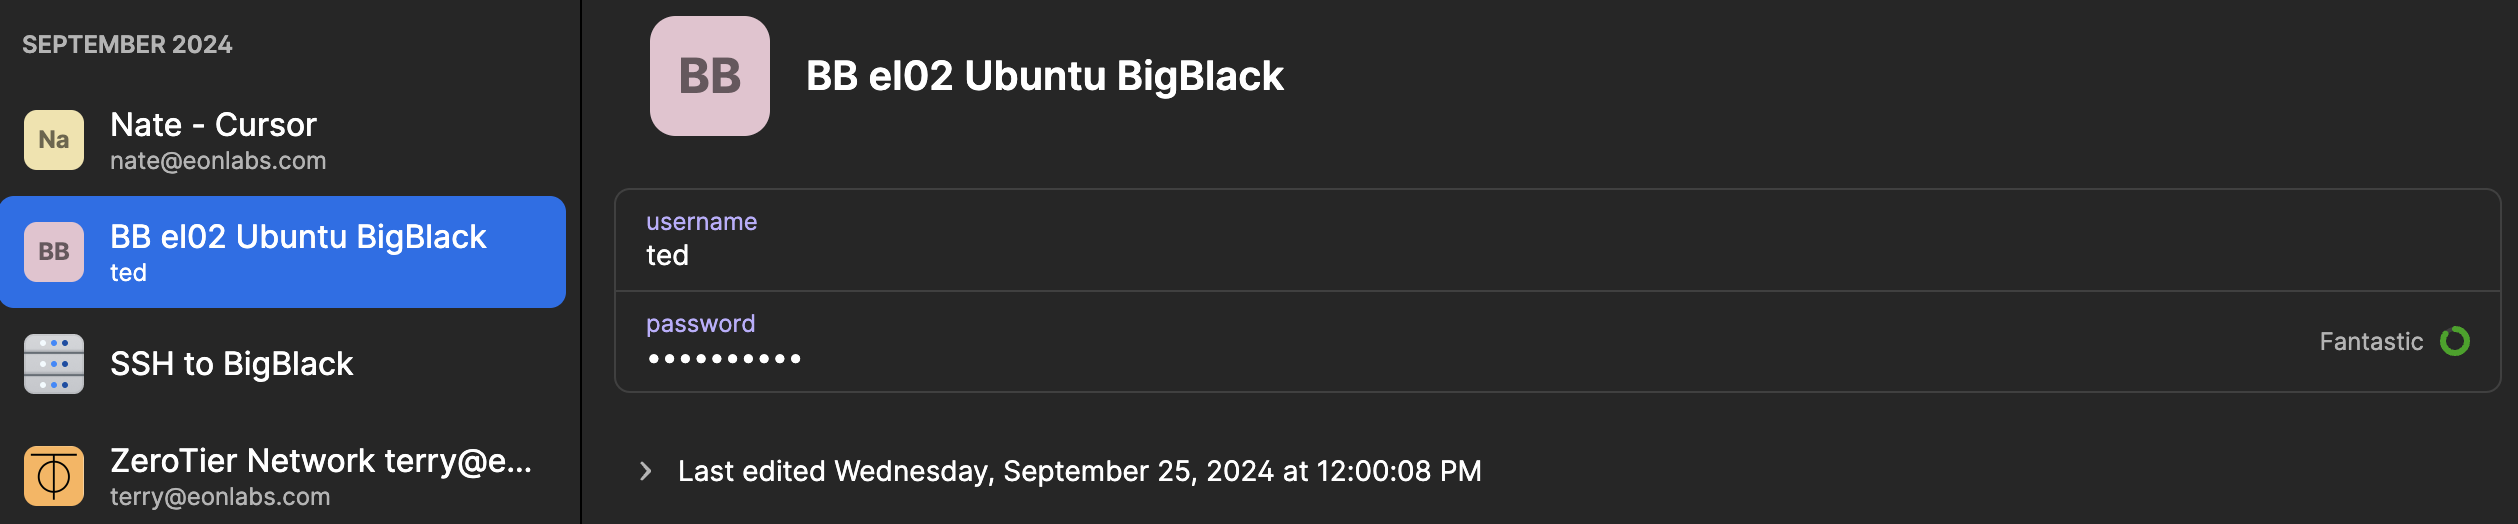Click the terry@eonlabs.com subtitle
The height and width of the screenshot is (524, 2518).
tap(220, 497)
